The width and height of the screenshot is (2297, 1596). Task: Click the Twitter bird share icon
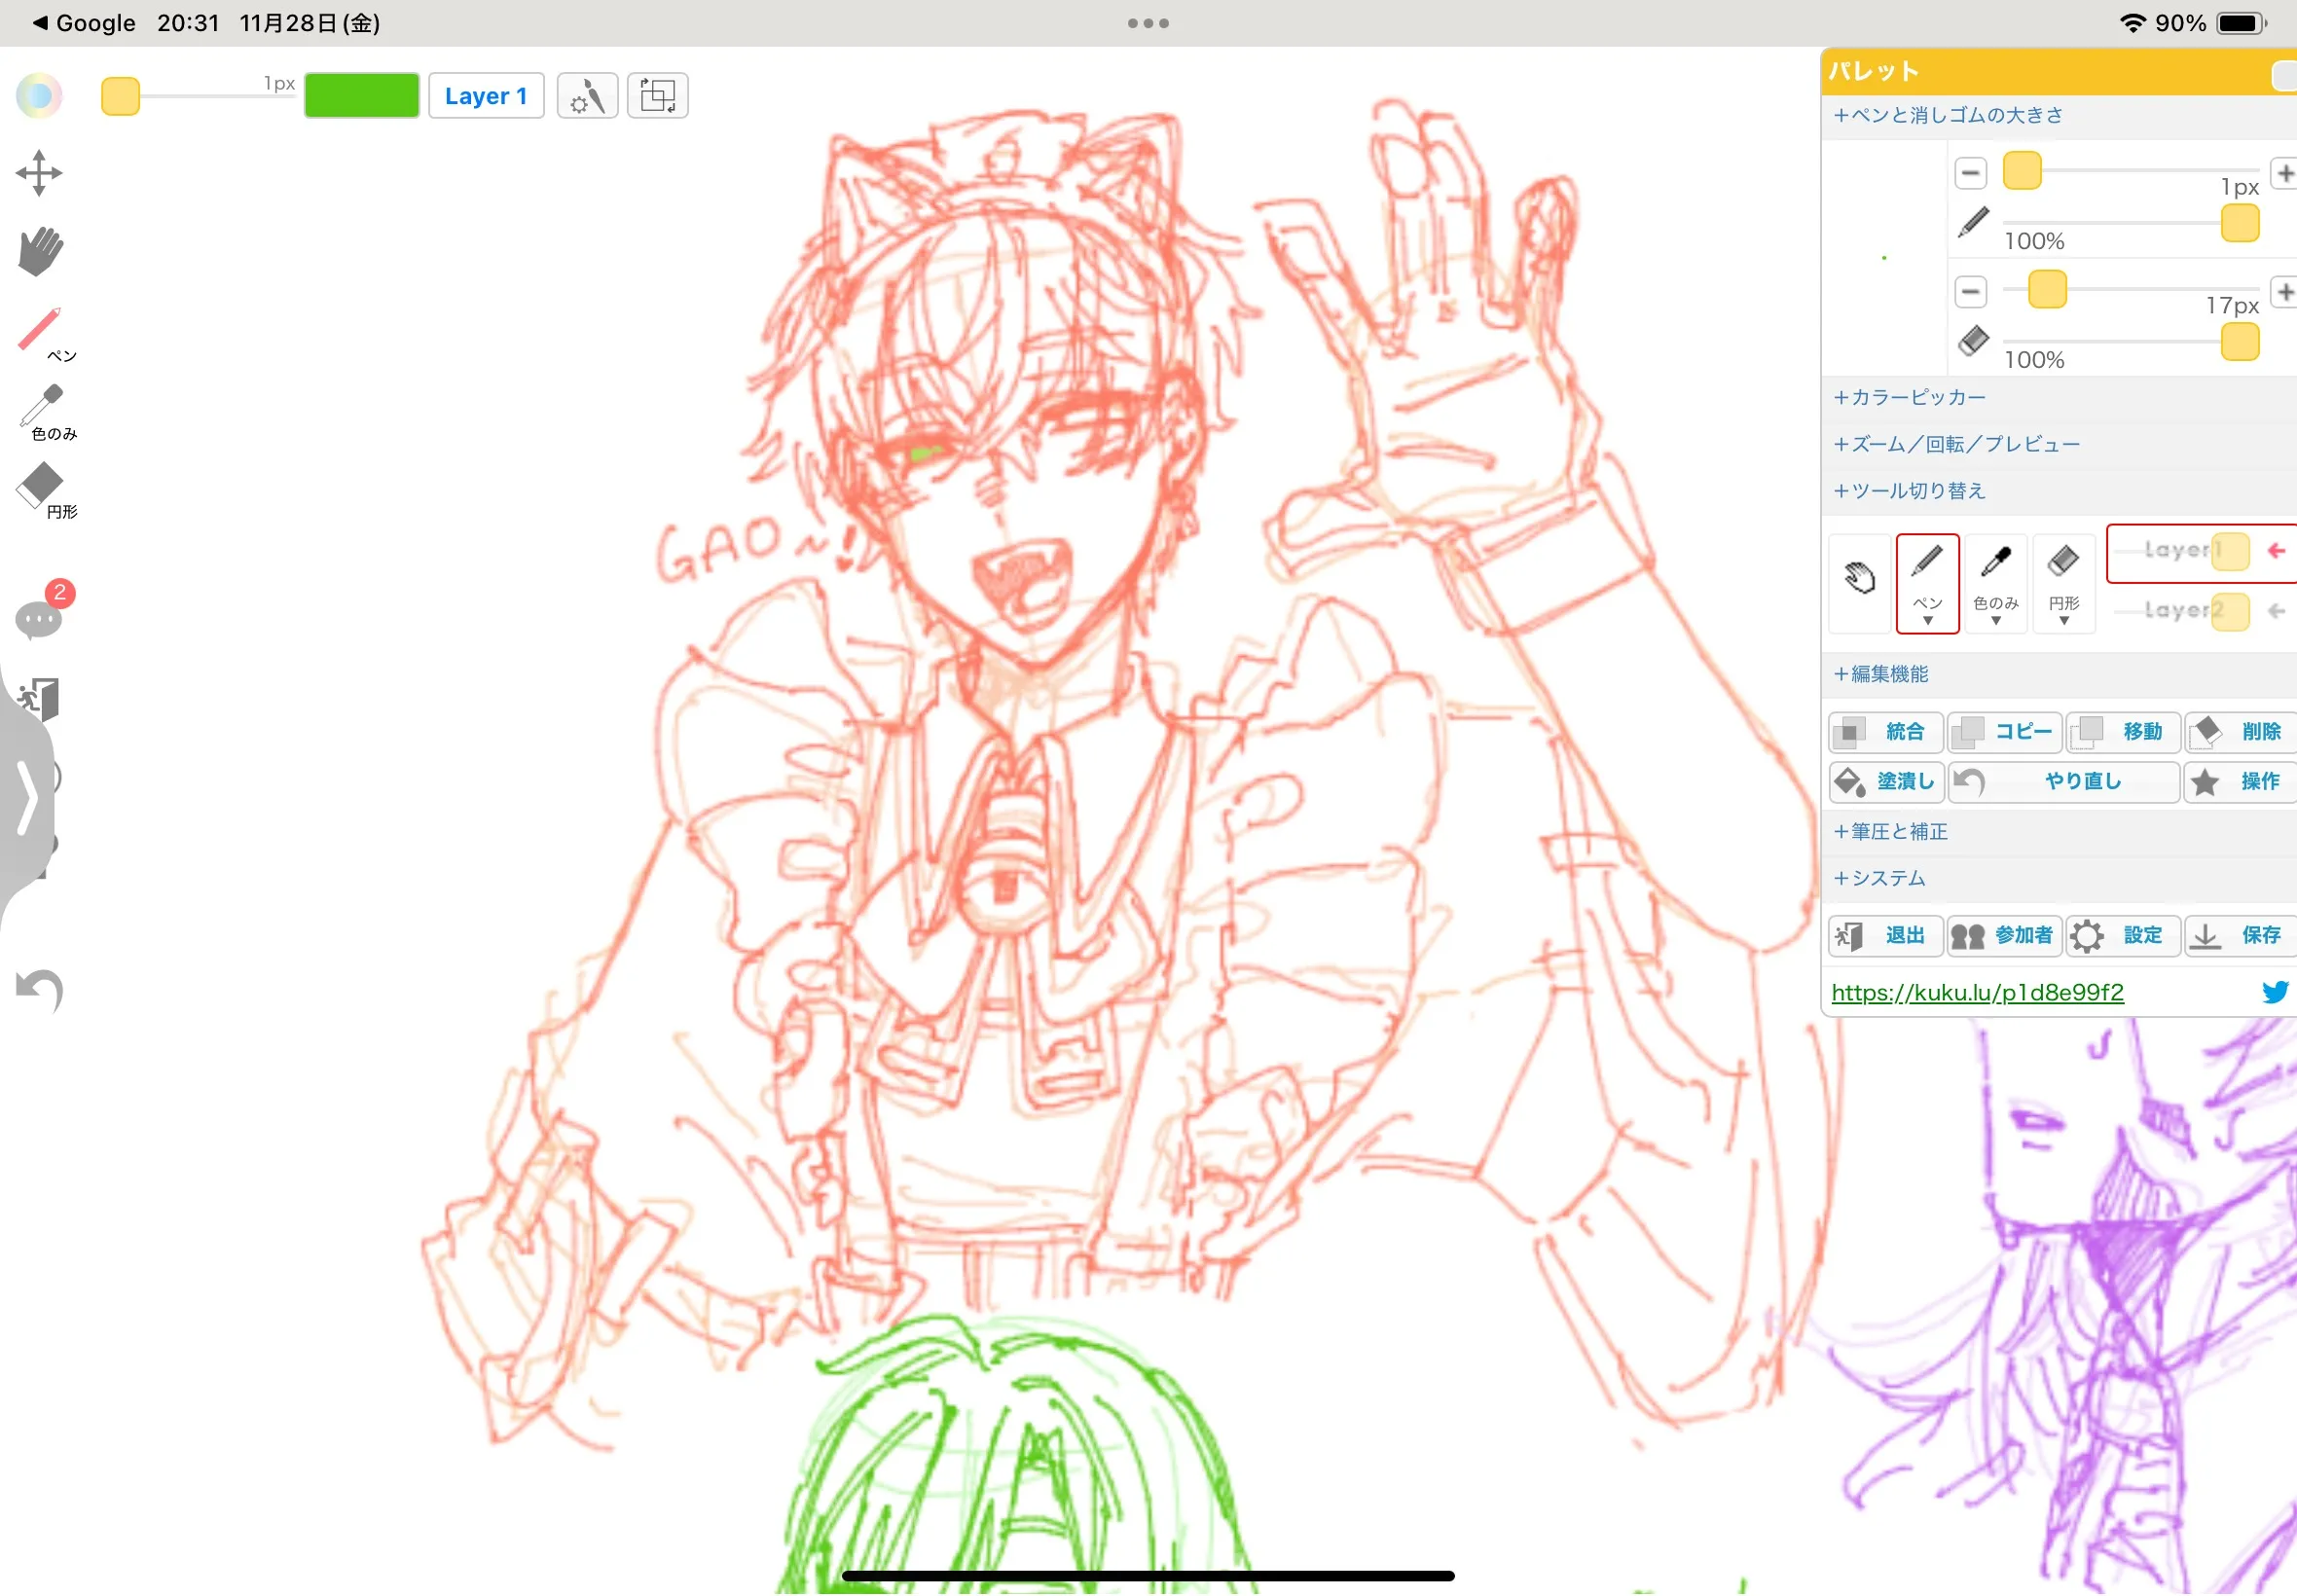click(x=2274, y=992)
